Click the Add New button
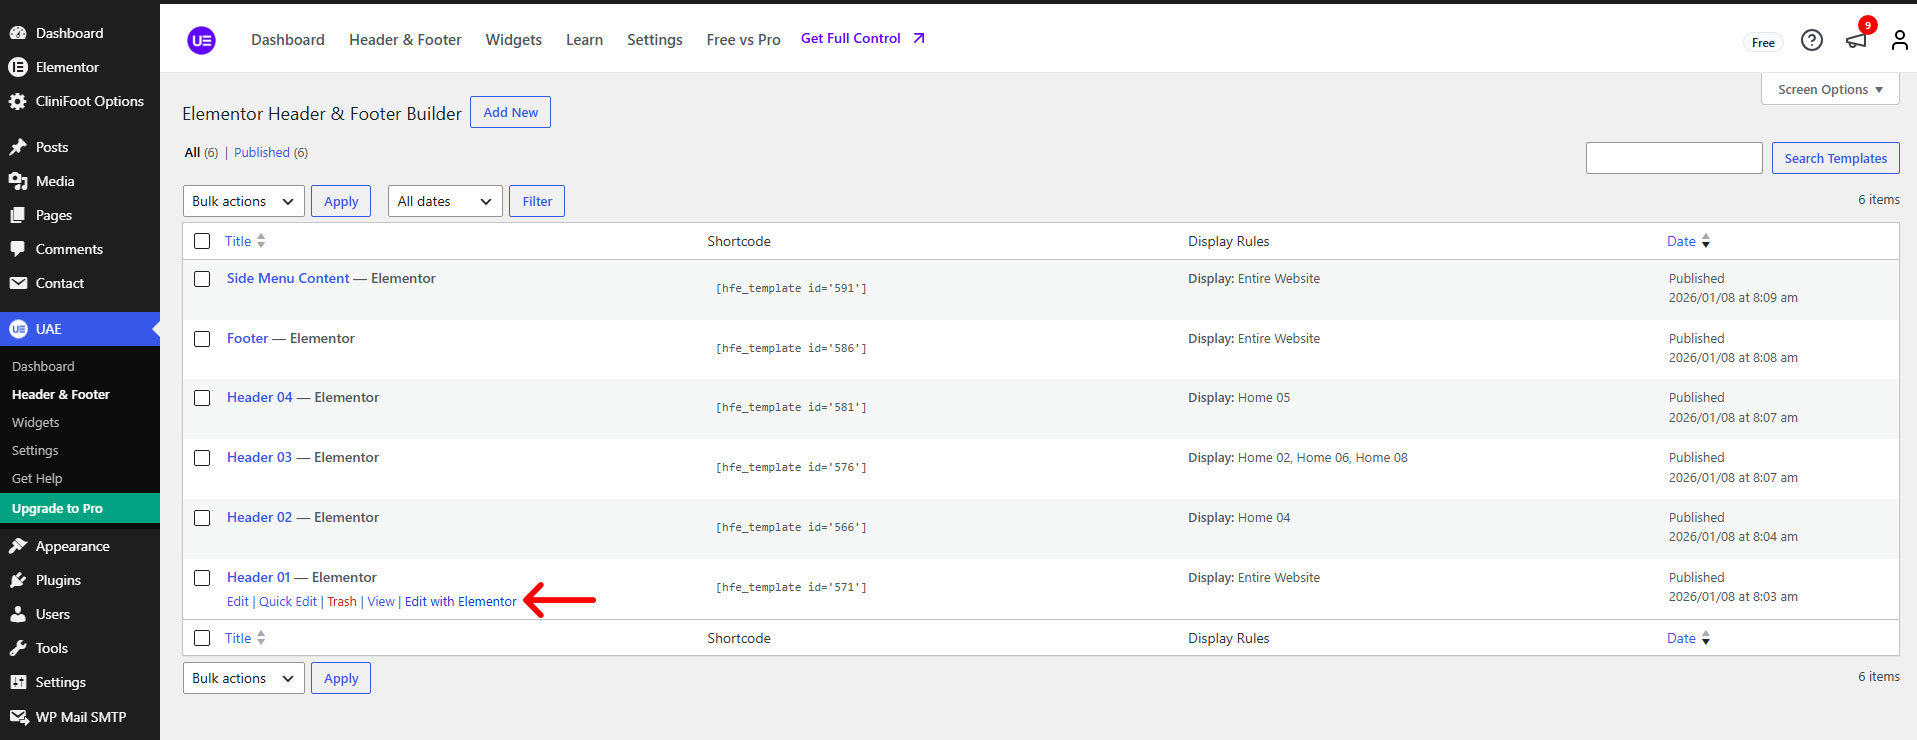The width and height of the screenshot is (1917, 740). 510,112
